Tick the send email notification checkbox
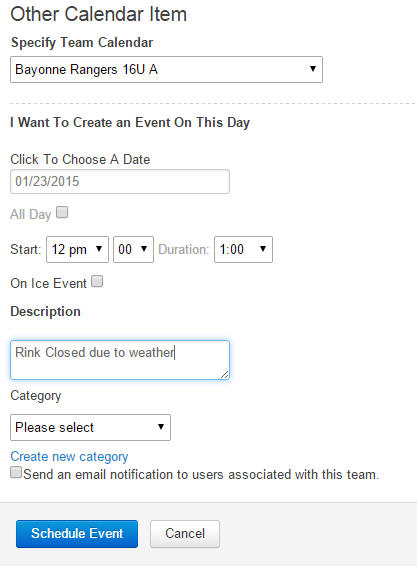 pos(16,472)
